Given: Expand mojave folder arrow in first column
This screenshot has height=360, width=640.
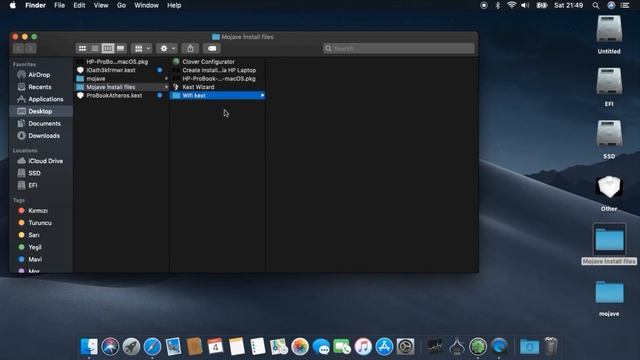Looking at the screenshot, I should coord(166,78).
